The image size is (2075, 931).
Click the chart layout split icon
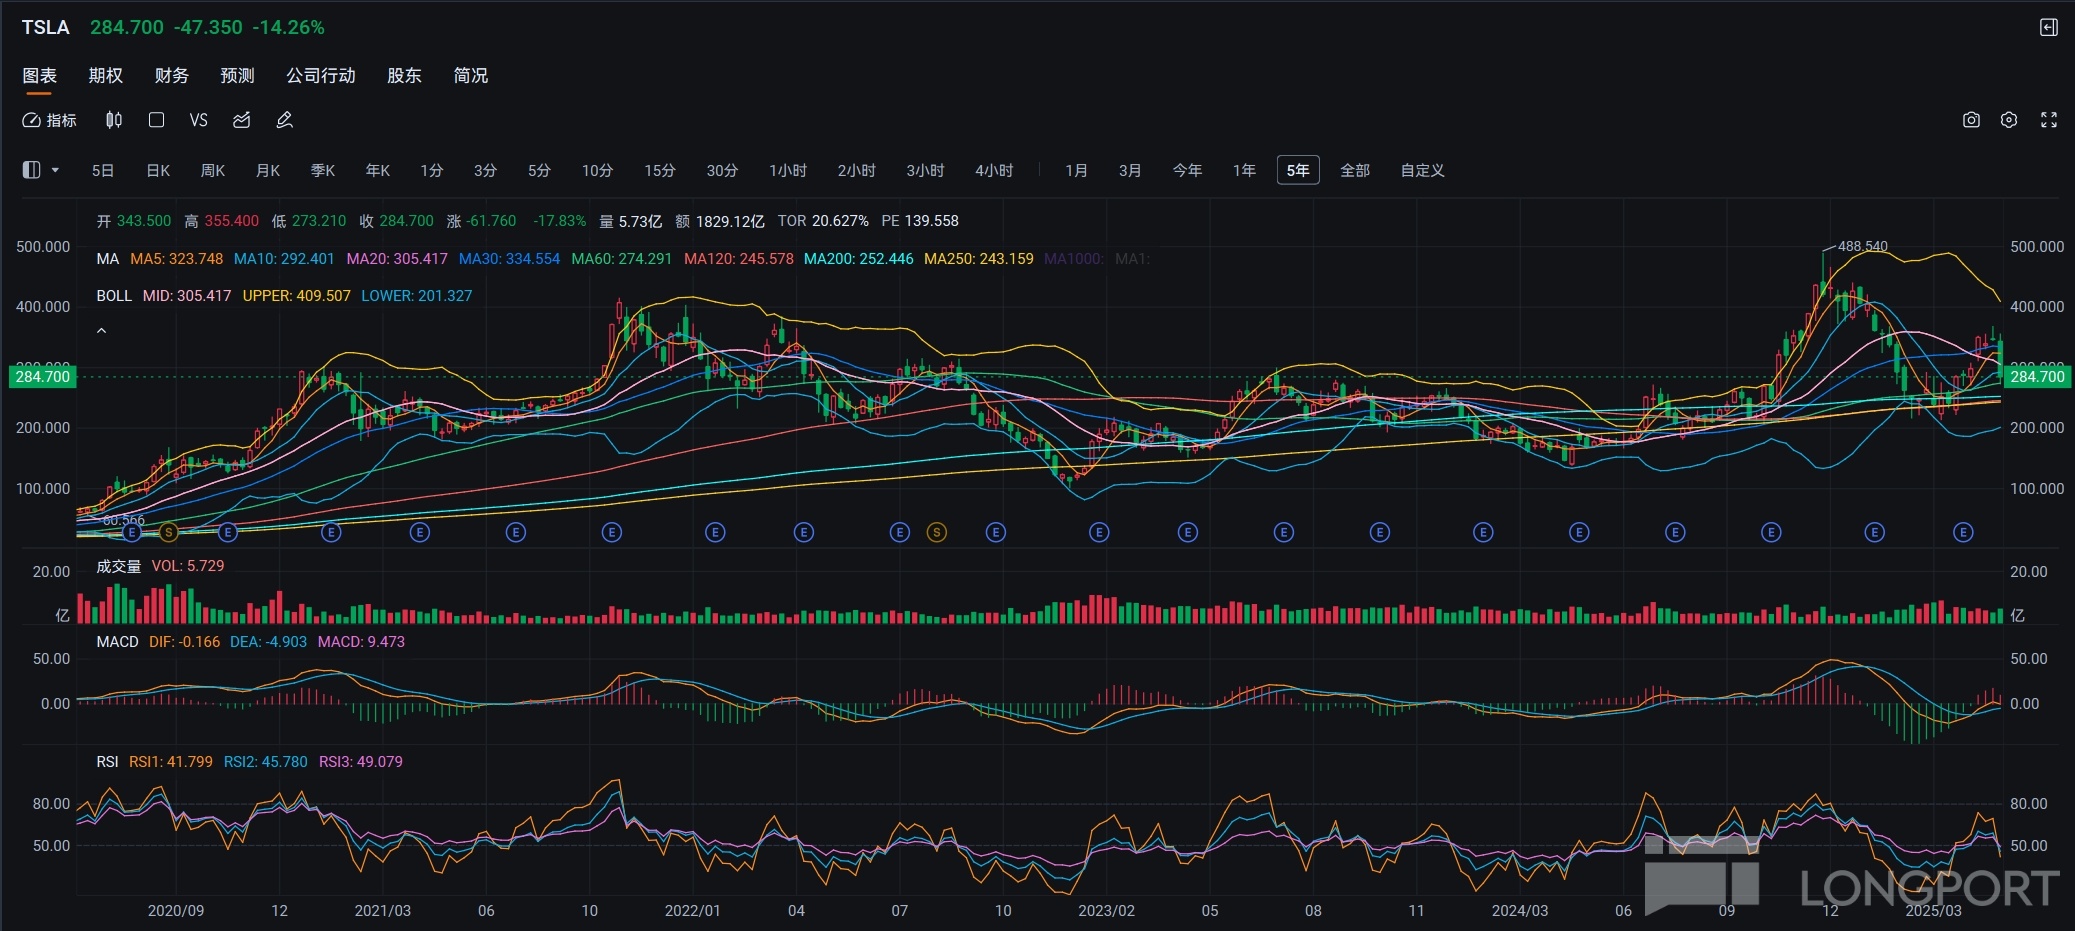[x=32, y=170]
